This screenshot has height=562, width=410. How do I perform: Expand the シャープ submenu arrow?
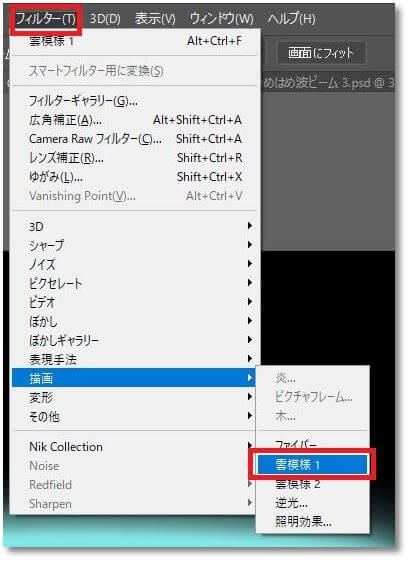[250, 245]
